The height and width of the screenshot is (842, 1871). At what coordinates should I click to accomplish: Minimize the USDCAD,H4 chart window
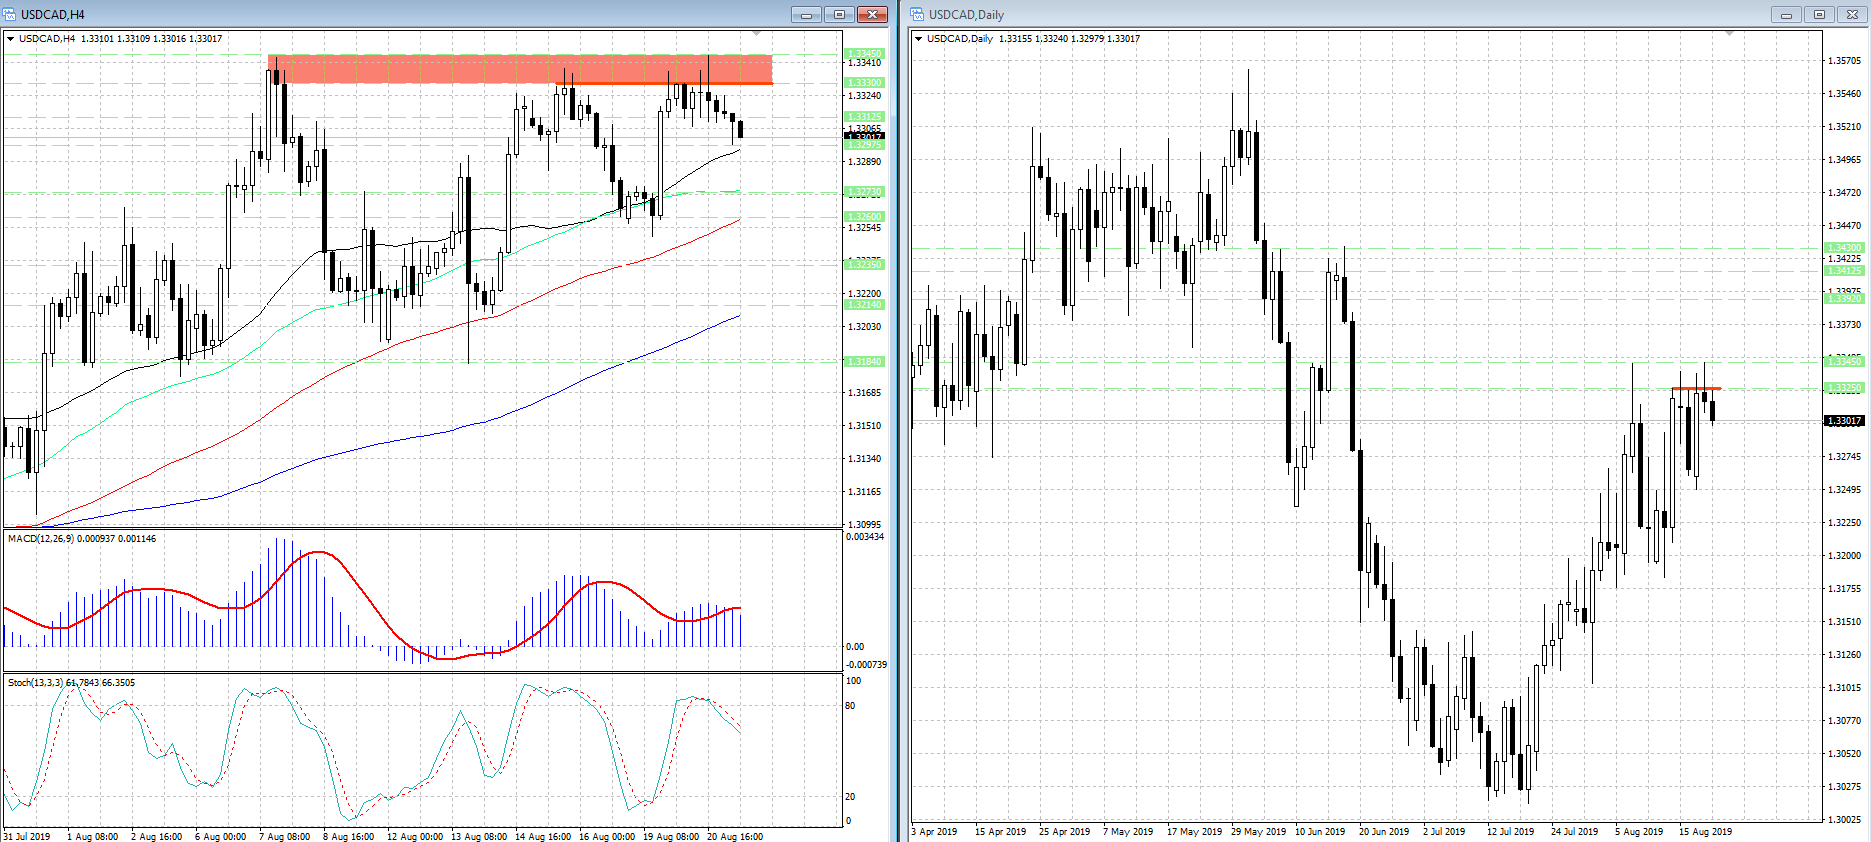tap(806, 14)
